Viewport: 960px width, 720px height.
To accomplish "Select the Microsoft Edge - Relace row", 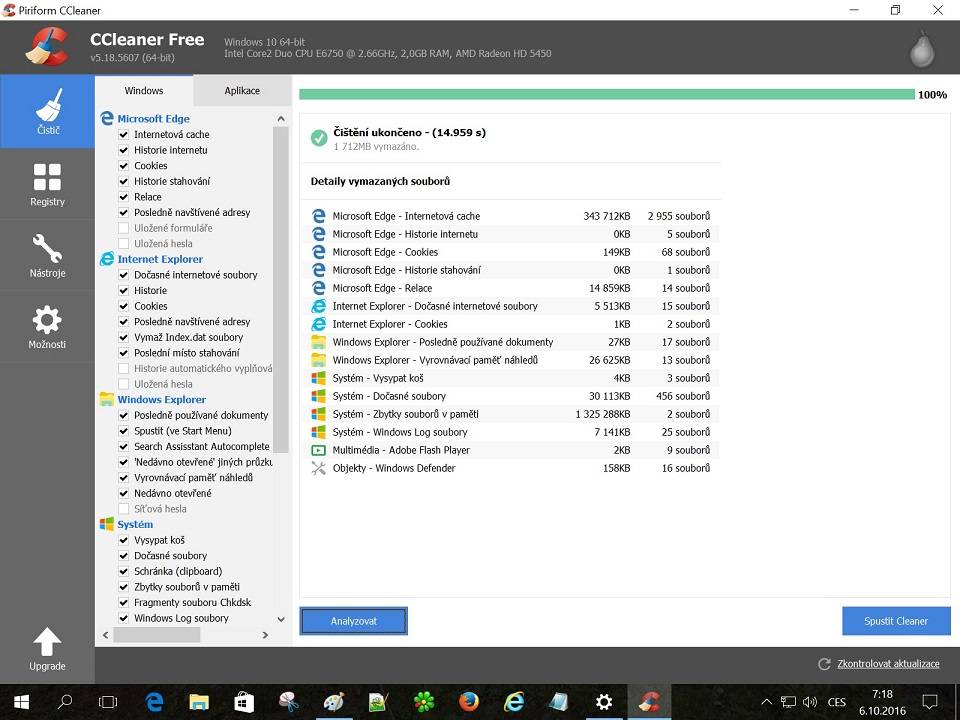I will click(x=511, y=288).
